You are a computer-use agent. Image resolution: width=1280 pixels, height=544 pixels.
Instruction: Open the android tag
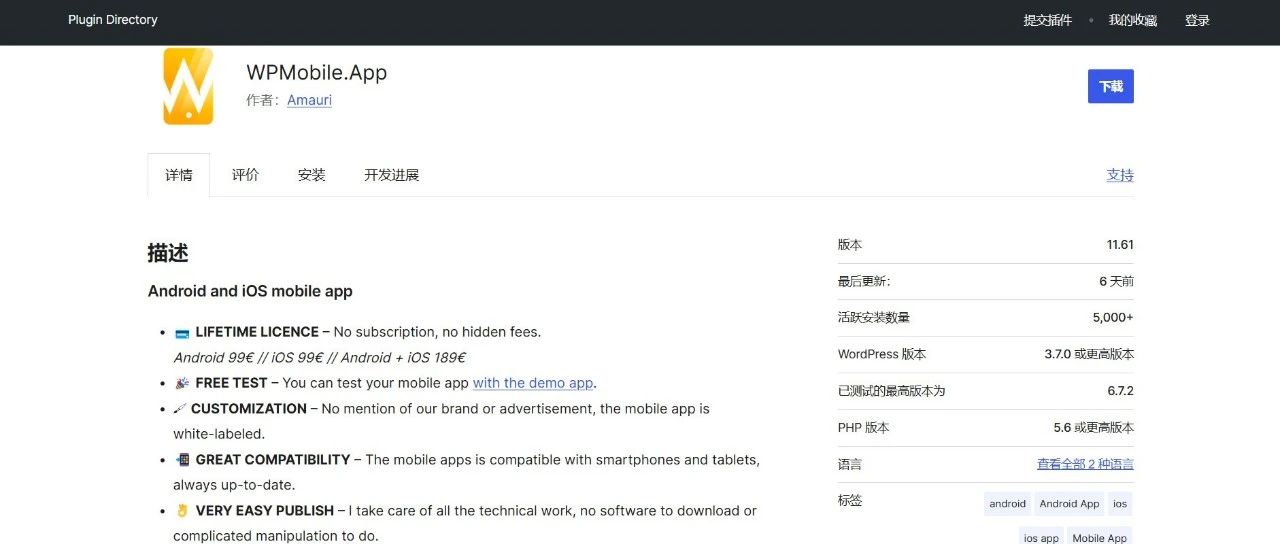coord(1007,504)
